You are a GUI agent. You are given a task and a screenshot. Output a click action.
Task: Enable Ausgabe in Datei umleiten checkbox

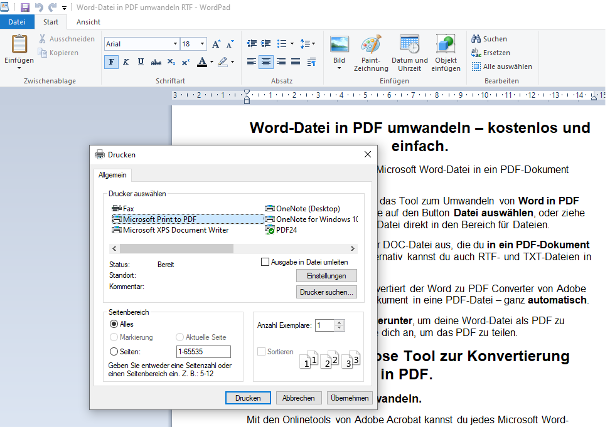pos(263,261)
